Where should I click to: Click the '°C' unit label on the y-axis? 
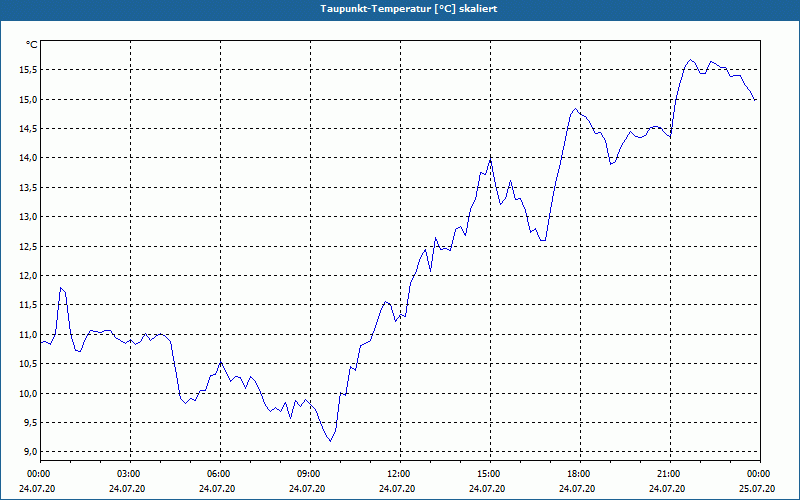[32, 45]
